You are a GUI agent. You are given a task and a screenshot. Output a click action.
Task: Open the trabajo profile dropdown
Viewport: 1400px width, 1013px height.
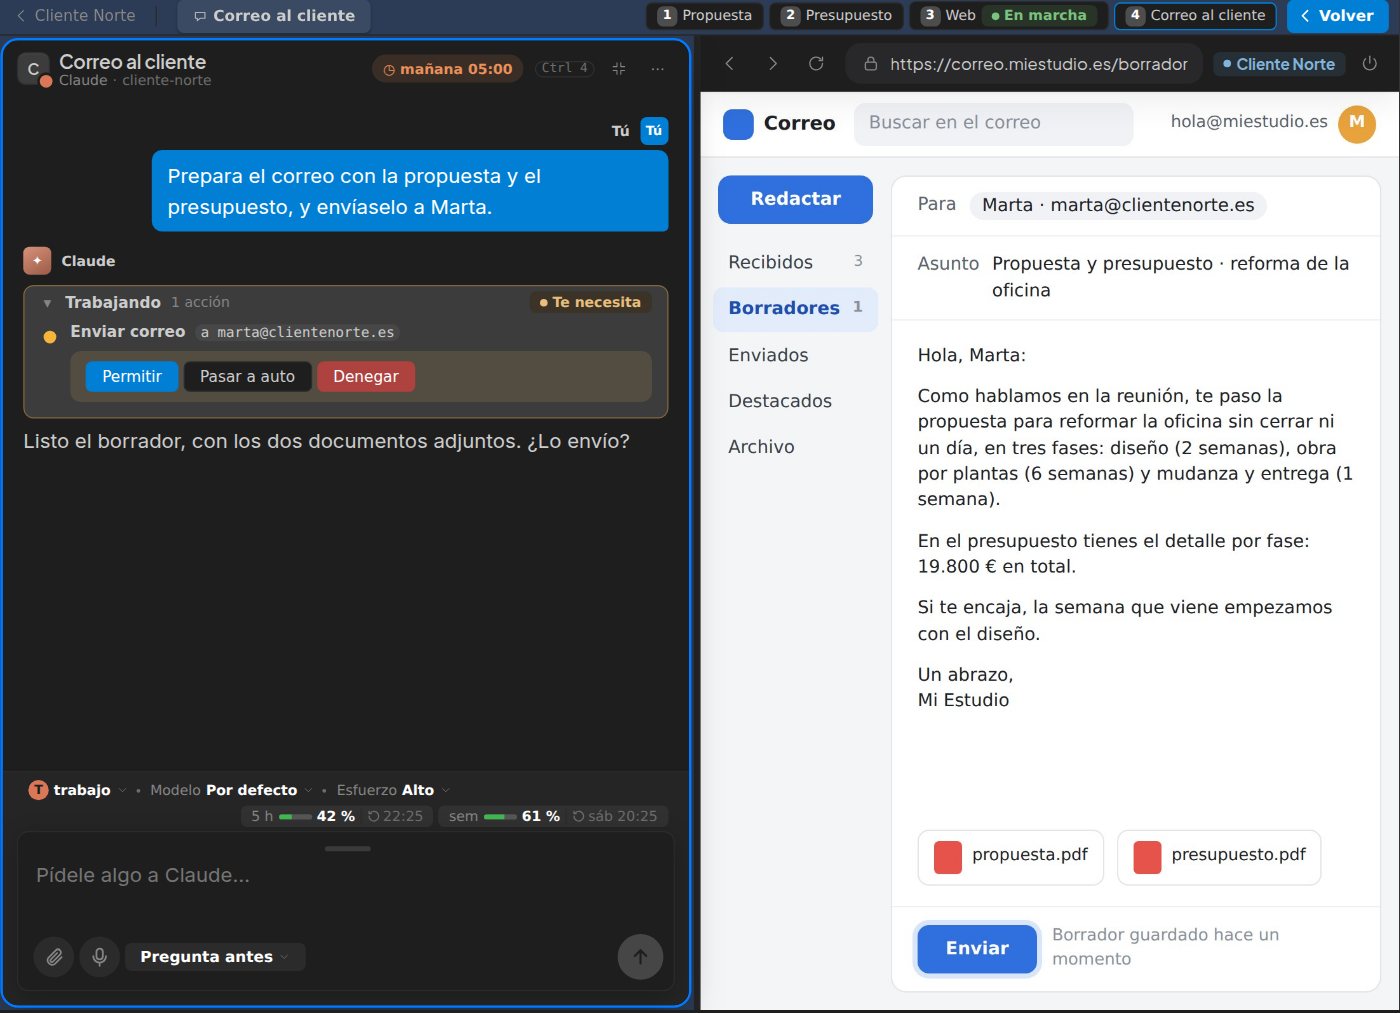[x=78, y=790]
